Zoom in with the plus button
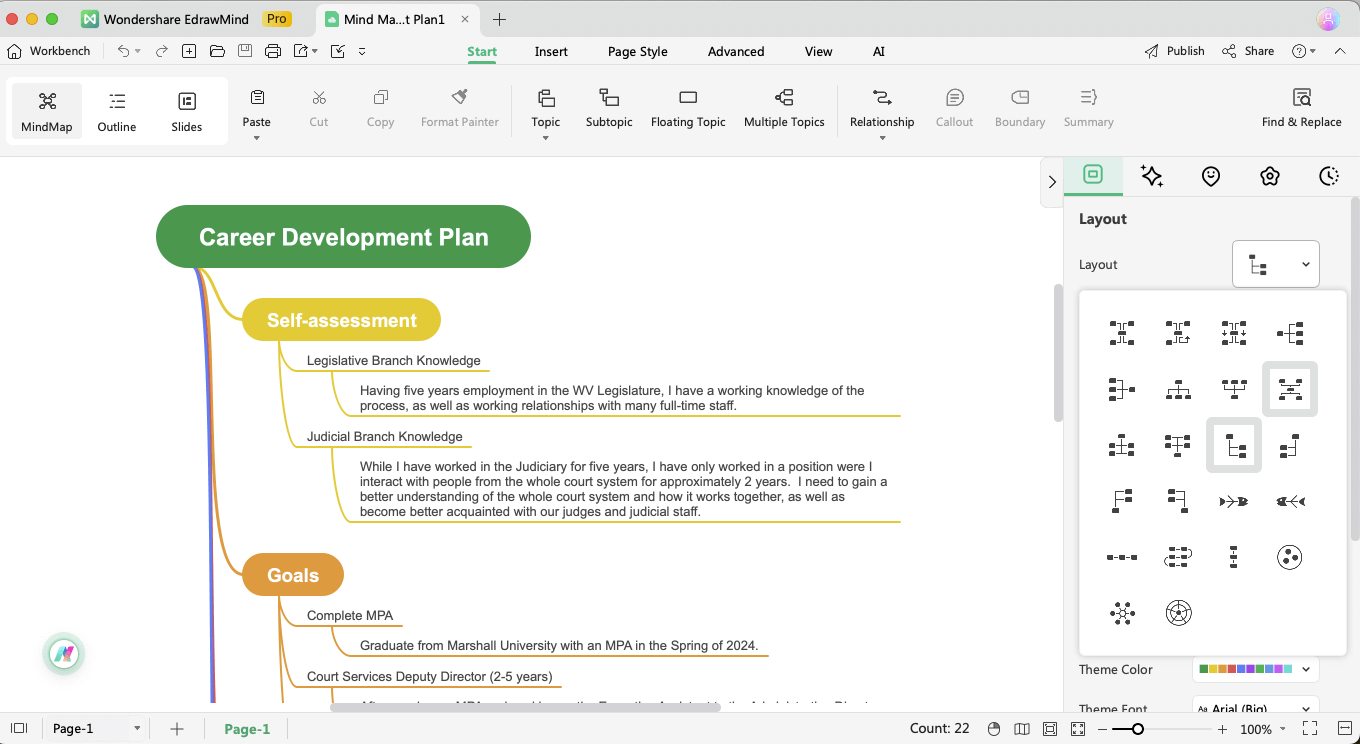Viewport: 1360px width, 744px height. [x=1222, y=729]
